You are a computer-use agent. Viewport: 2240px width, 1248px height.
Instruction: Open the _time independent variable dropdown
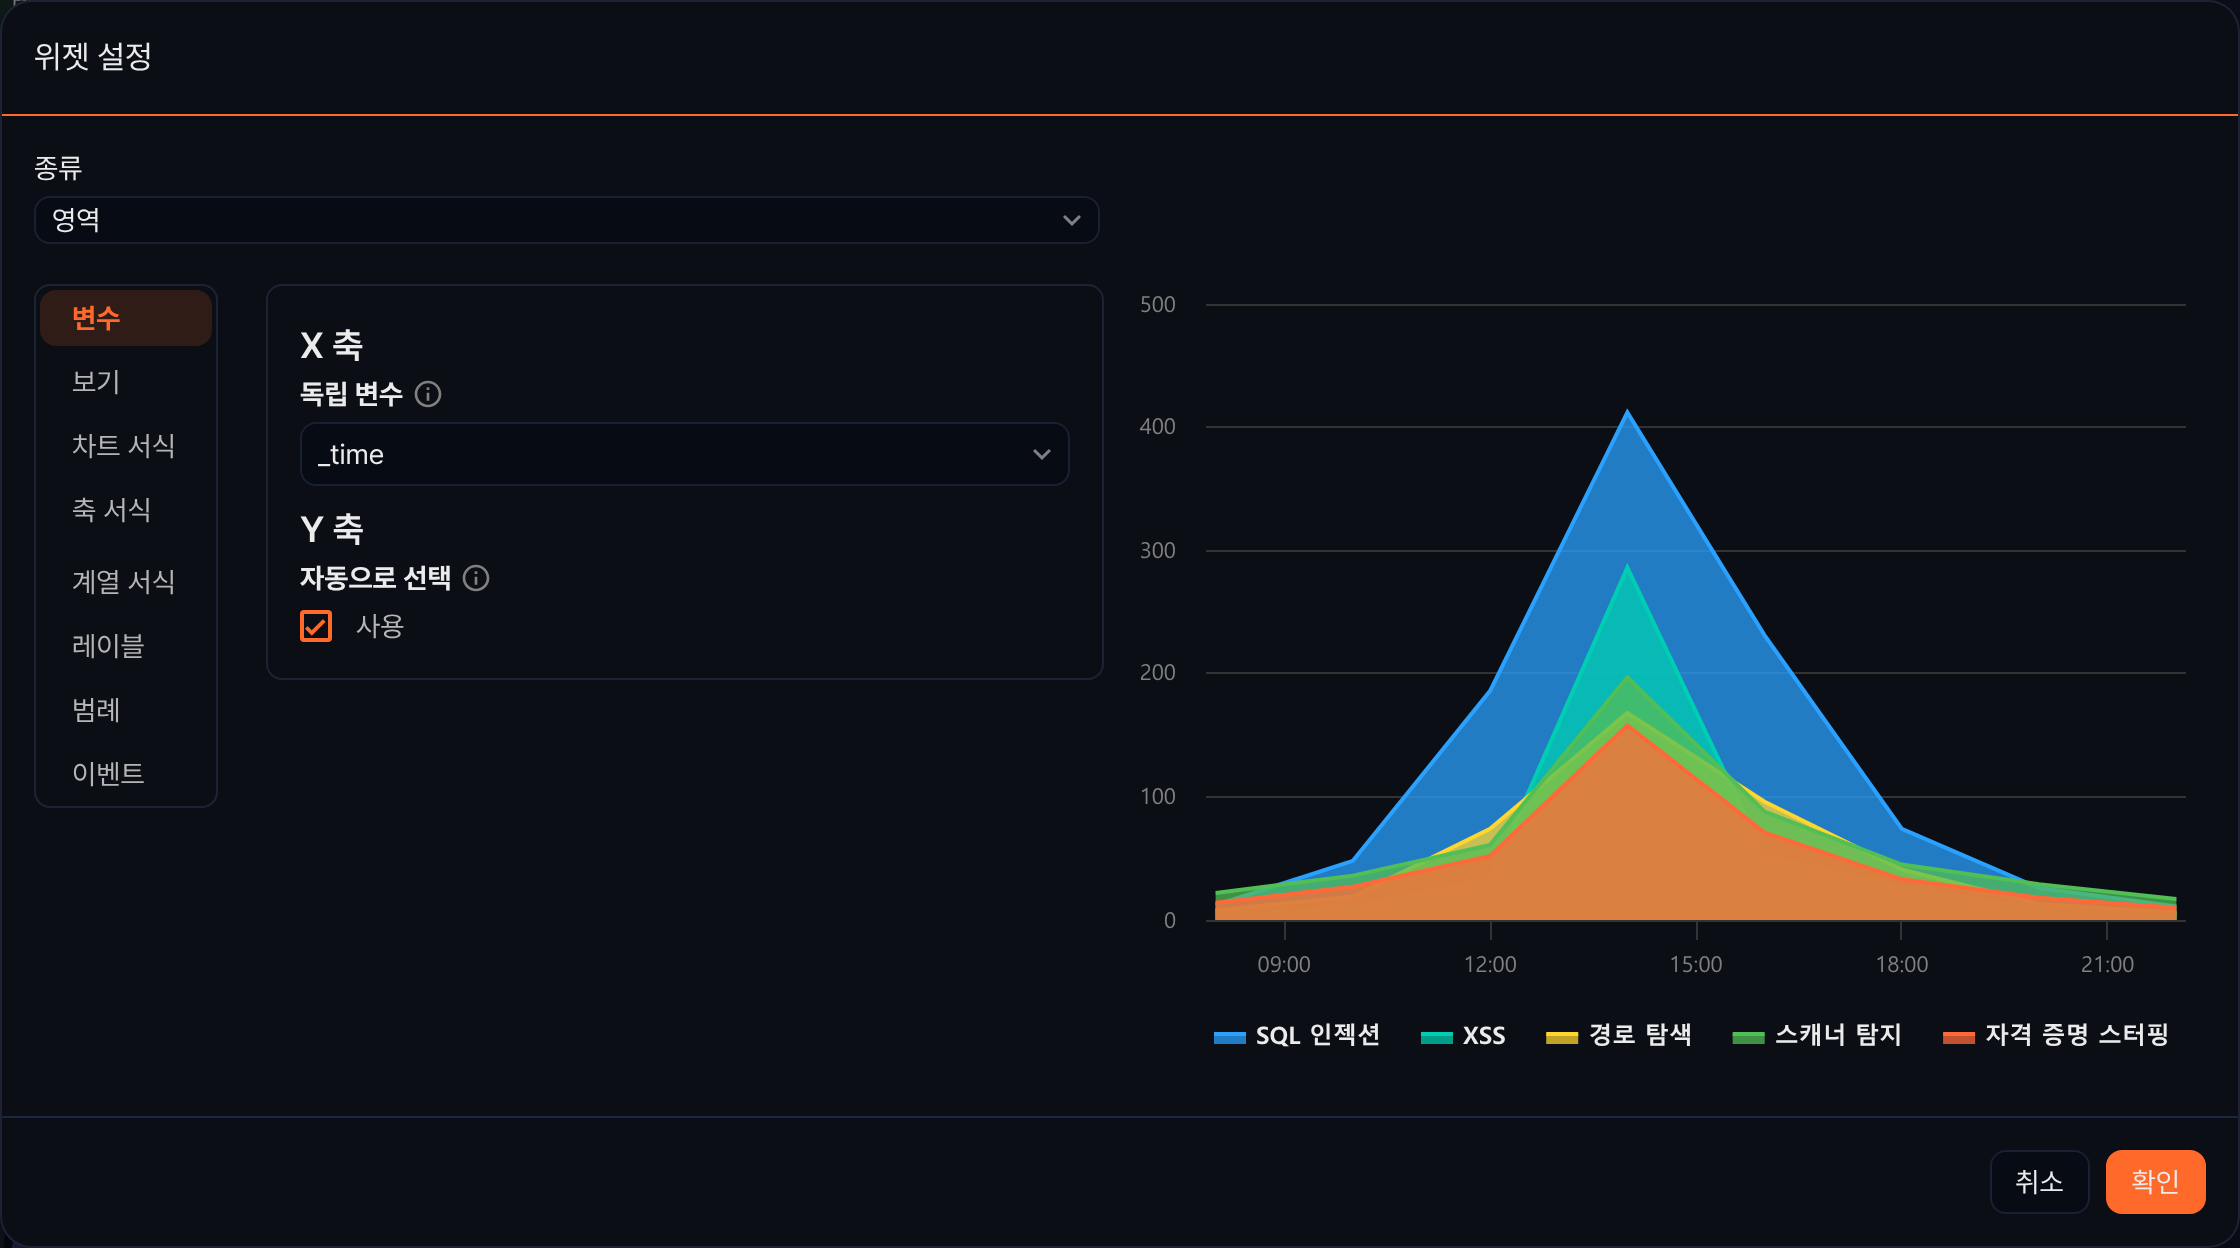pos(684,454)
